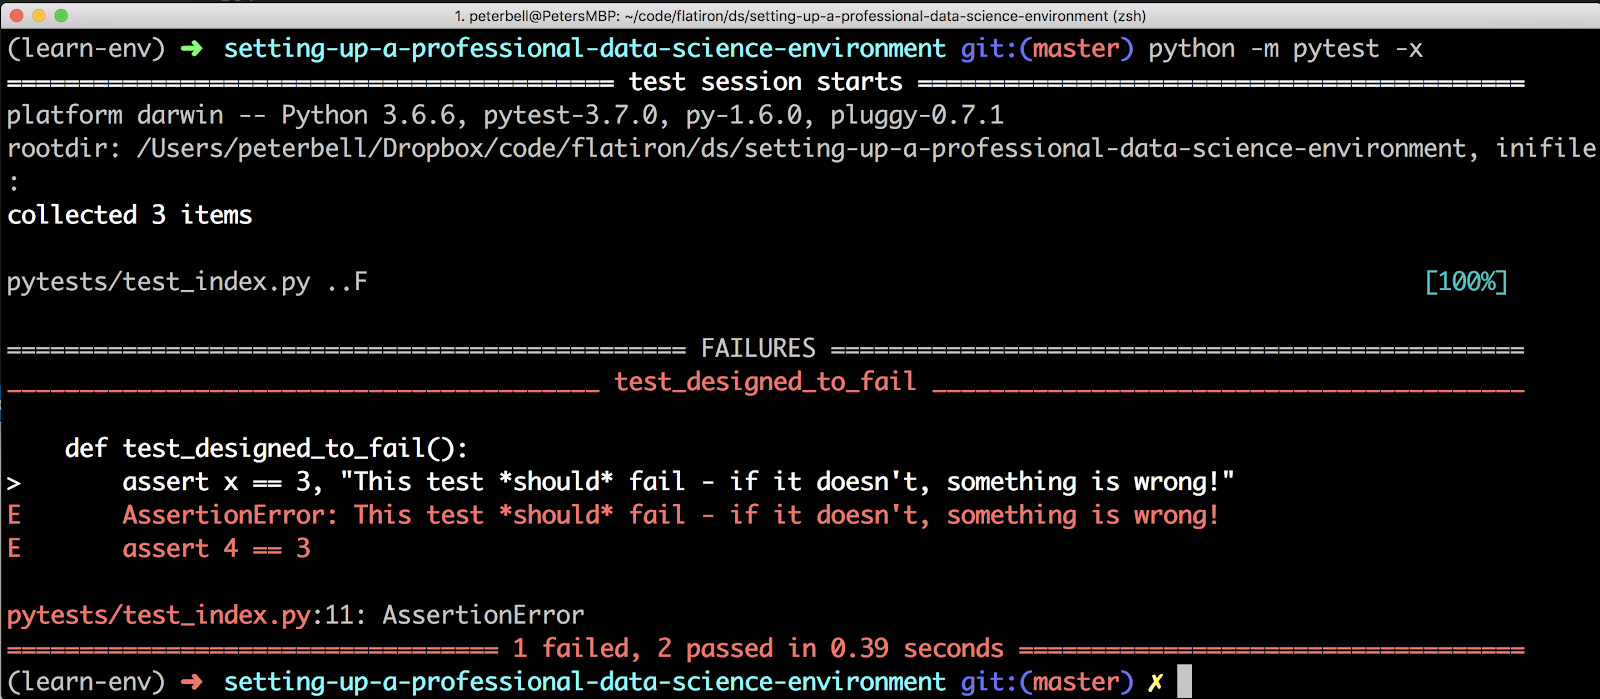
Task: Click the green prompt arrow on the first line
Action: click(x=191, y=49)
